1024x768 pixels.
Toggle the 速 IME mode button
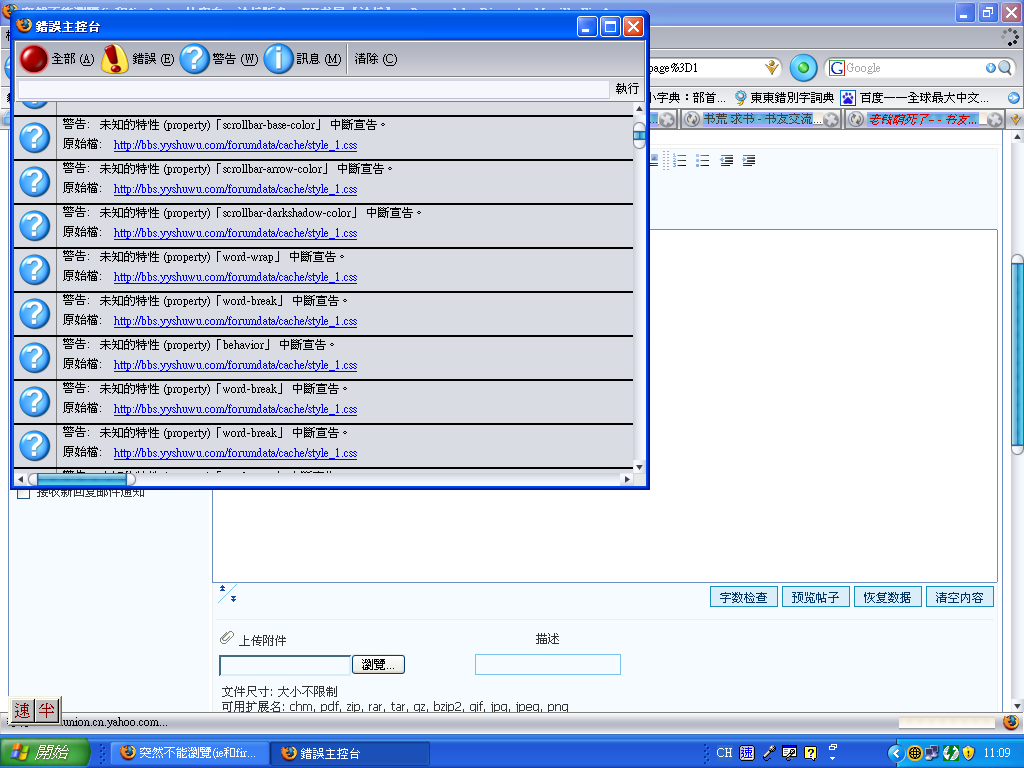point(22,711)
